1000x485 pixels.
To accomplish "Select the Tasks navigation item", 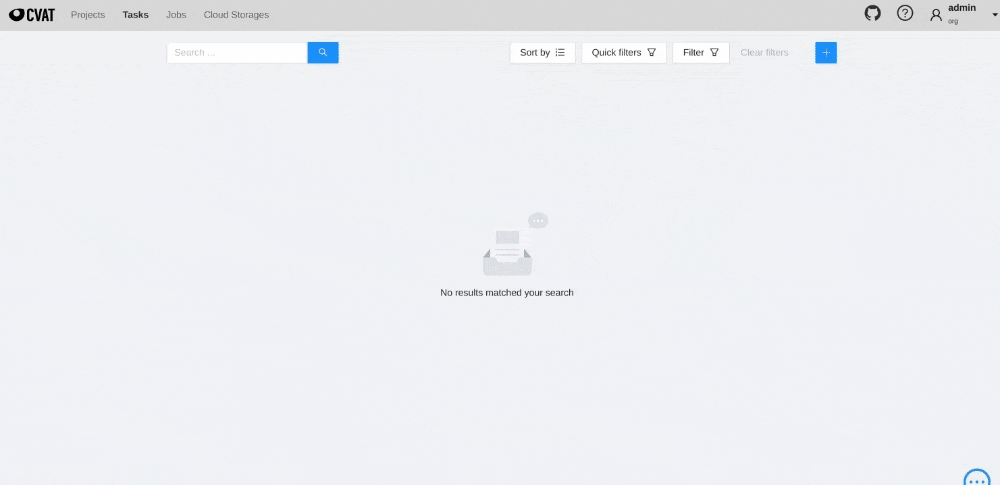I will coord(135,15).
